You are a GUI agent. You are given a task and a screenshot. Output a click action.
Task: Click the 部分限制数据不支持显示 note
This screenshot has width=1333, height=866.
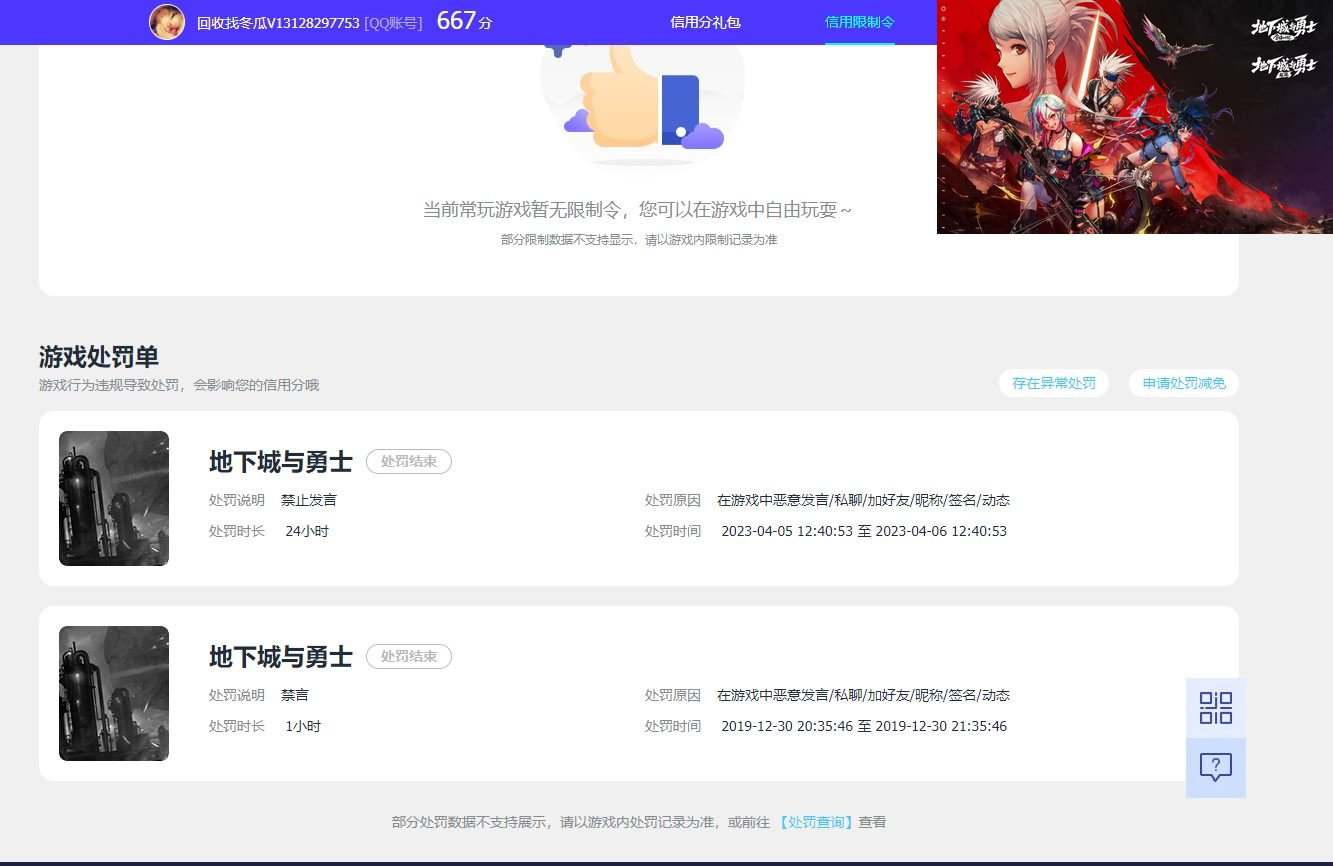(x=639, y=240)
